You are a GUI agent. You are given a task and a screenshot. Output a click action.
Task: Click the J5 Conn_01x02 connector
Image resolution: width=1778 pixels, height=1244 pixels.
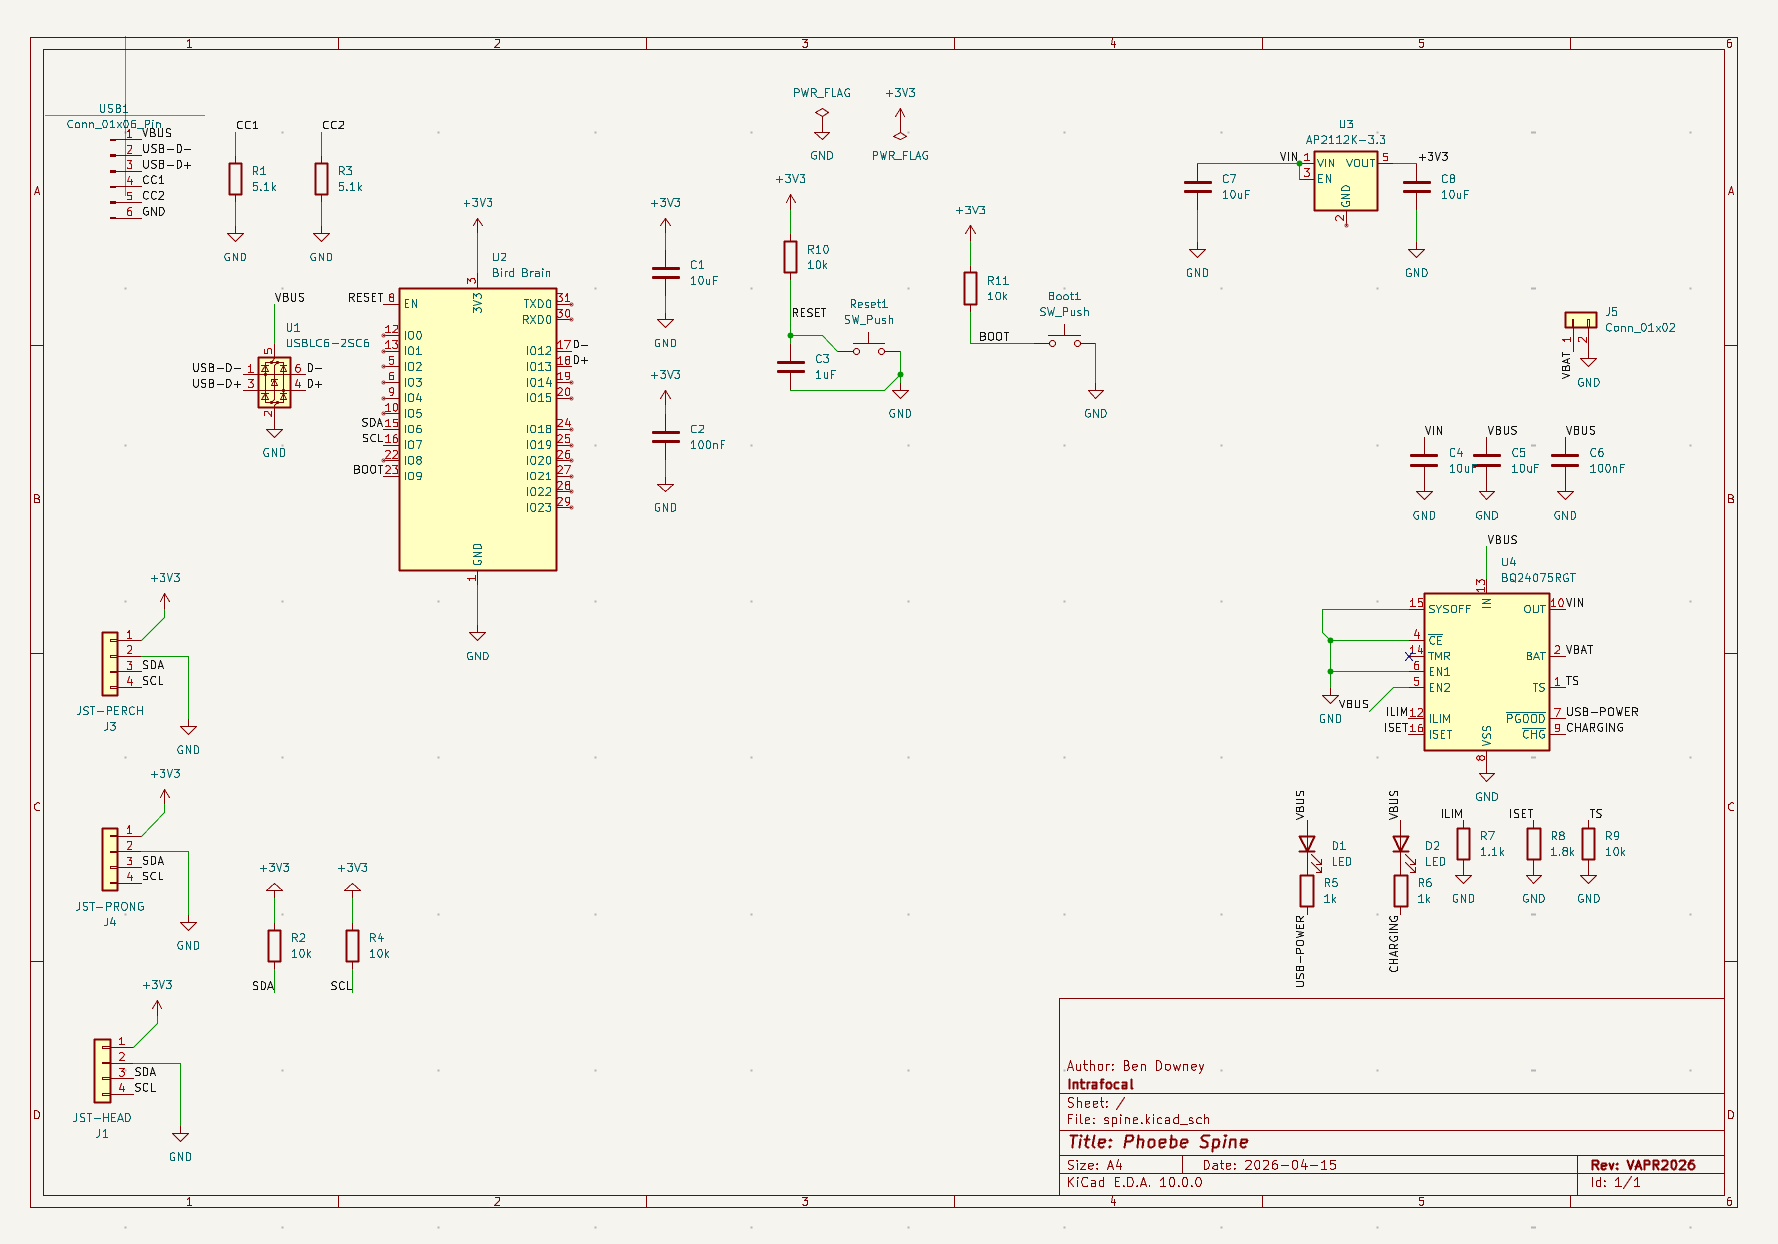pyautogui.click(x=1580, y=320)
